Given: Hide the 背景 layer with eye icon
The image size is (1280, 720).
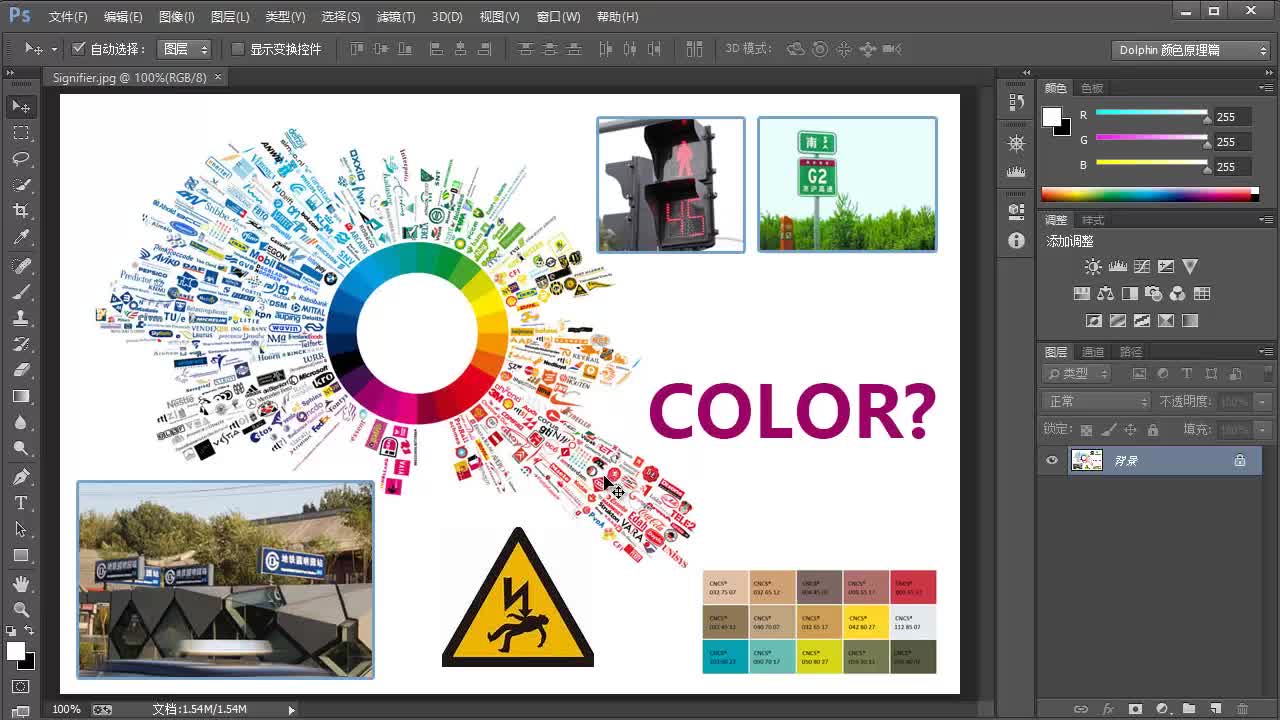Looking at the screenshot, I should (x=1051, y=460).
